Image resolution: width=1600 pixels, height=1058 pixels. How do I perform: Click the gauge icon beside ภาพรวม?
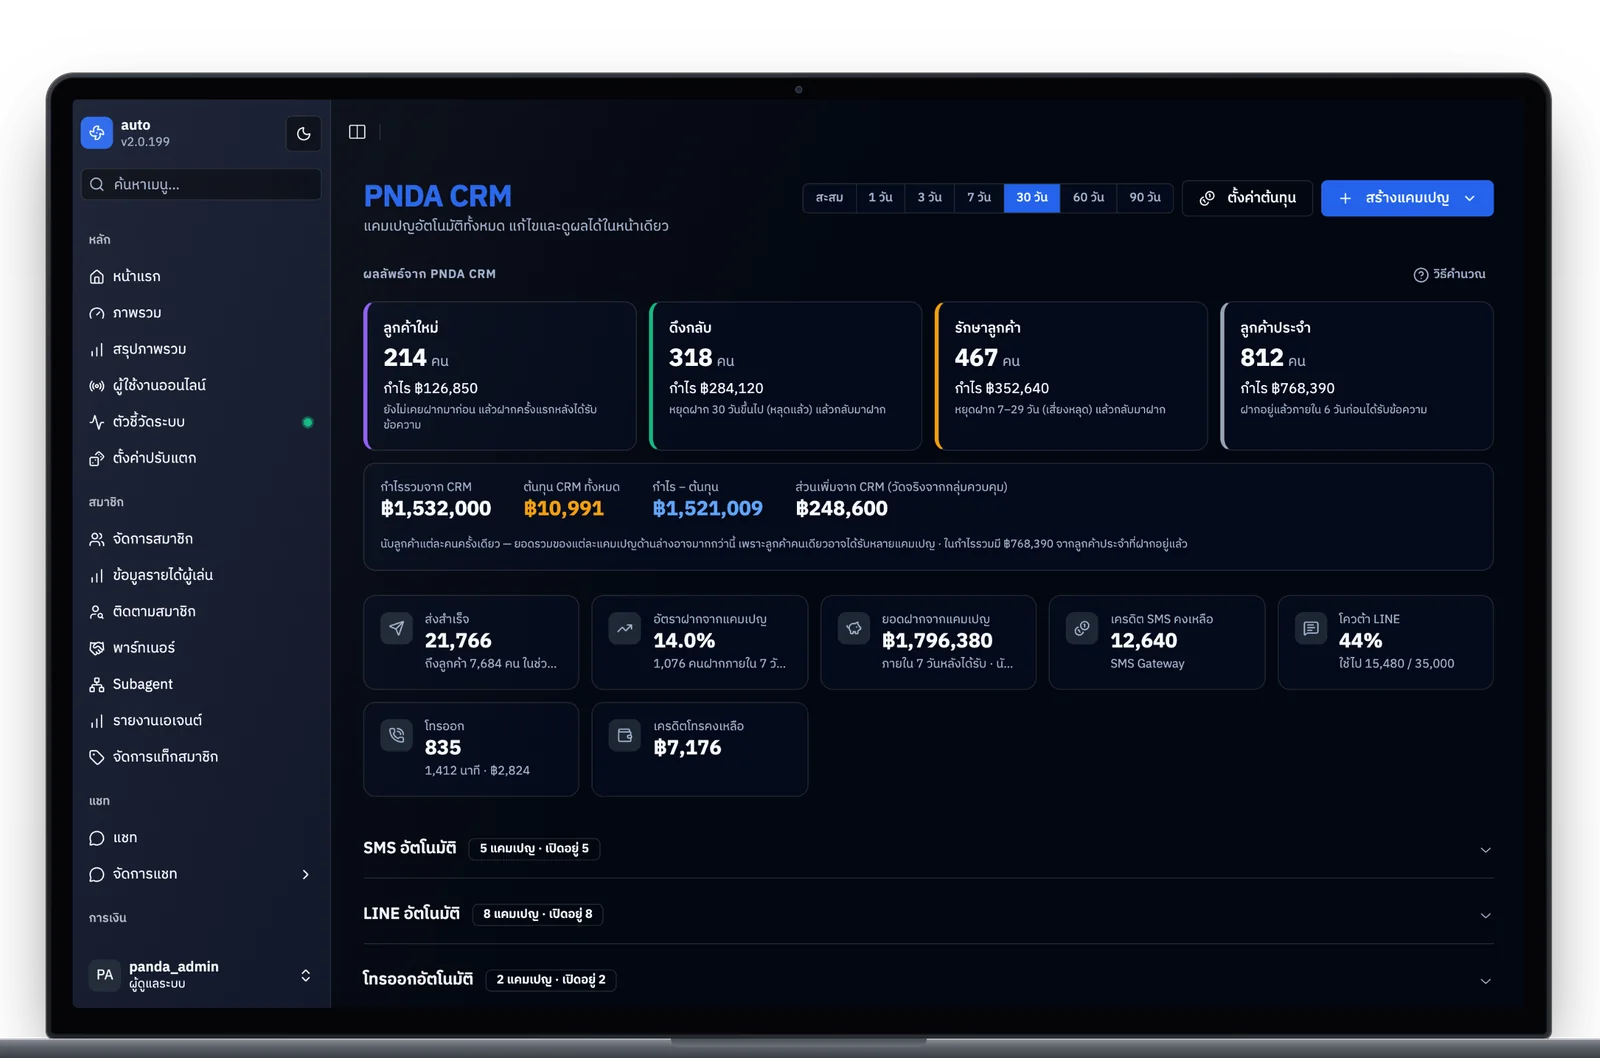[97, 313]
